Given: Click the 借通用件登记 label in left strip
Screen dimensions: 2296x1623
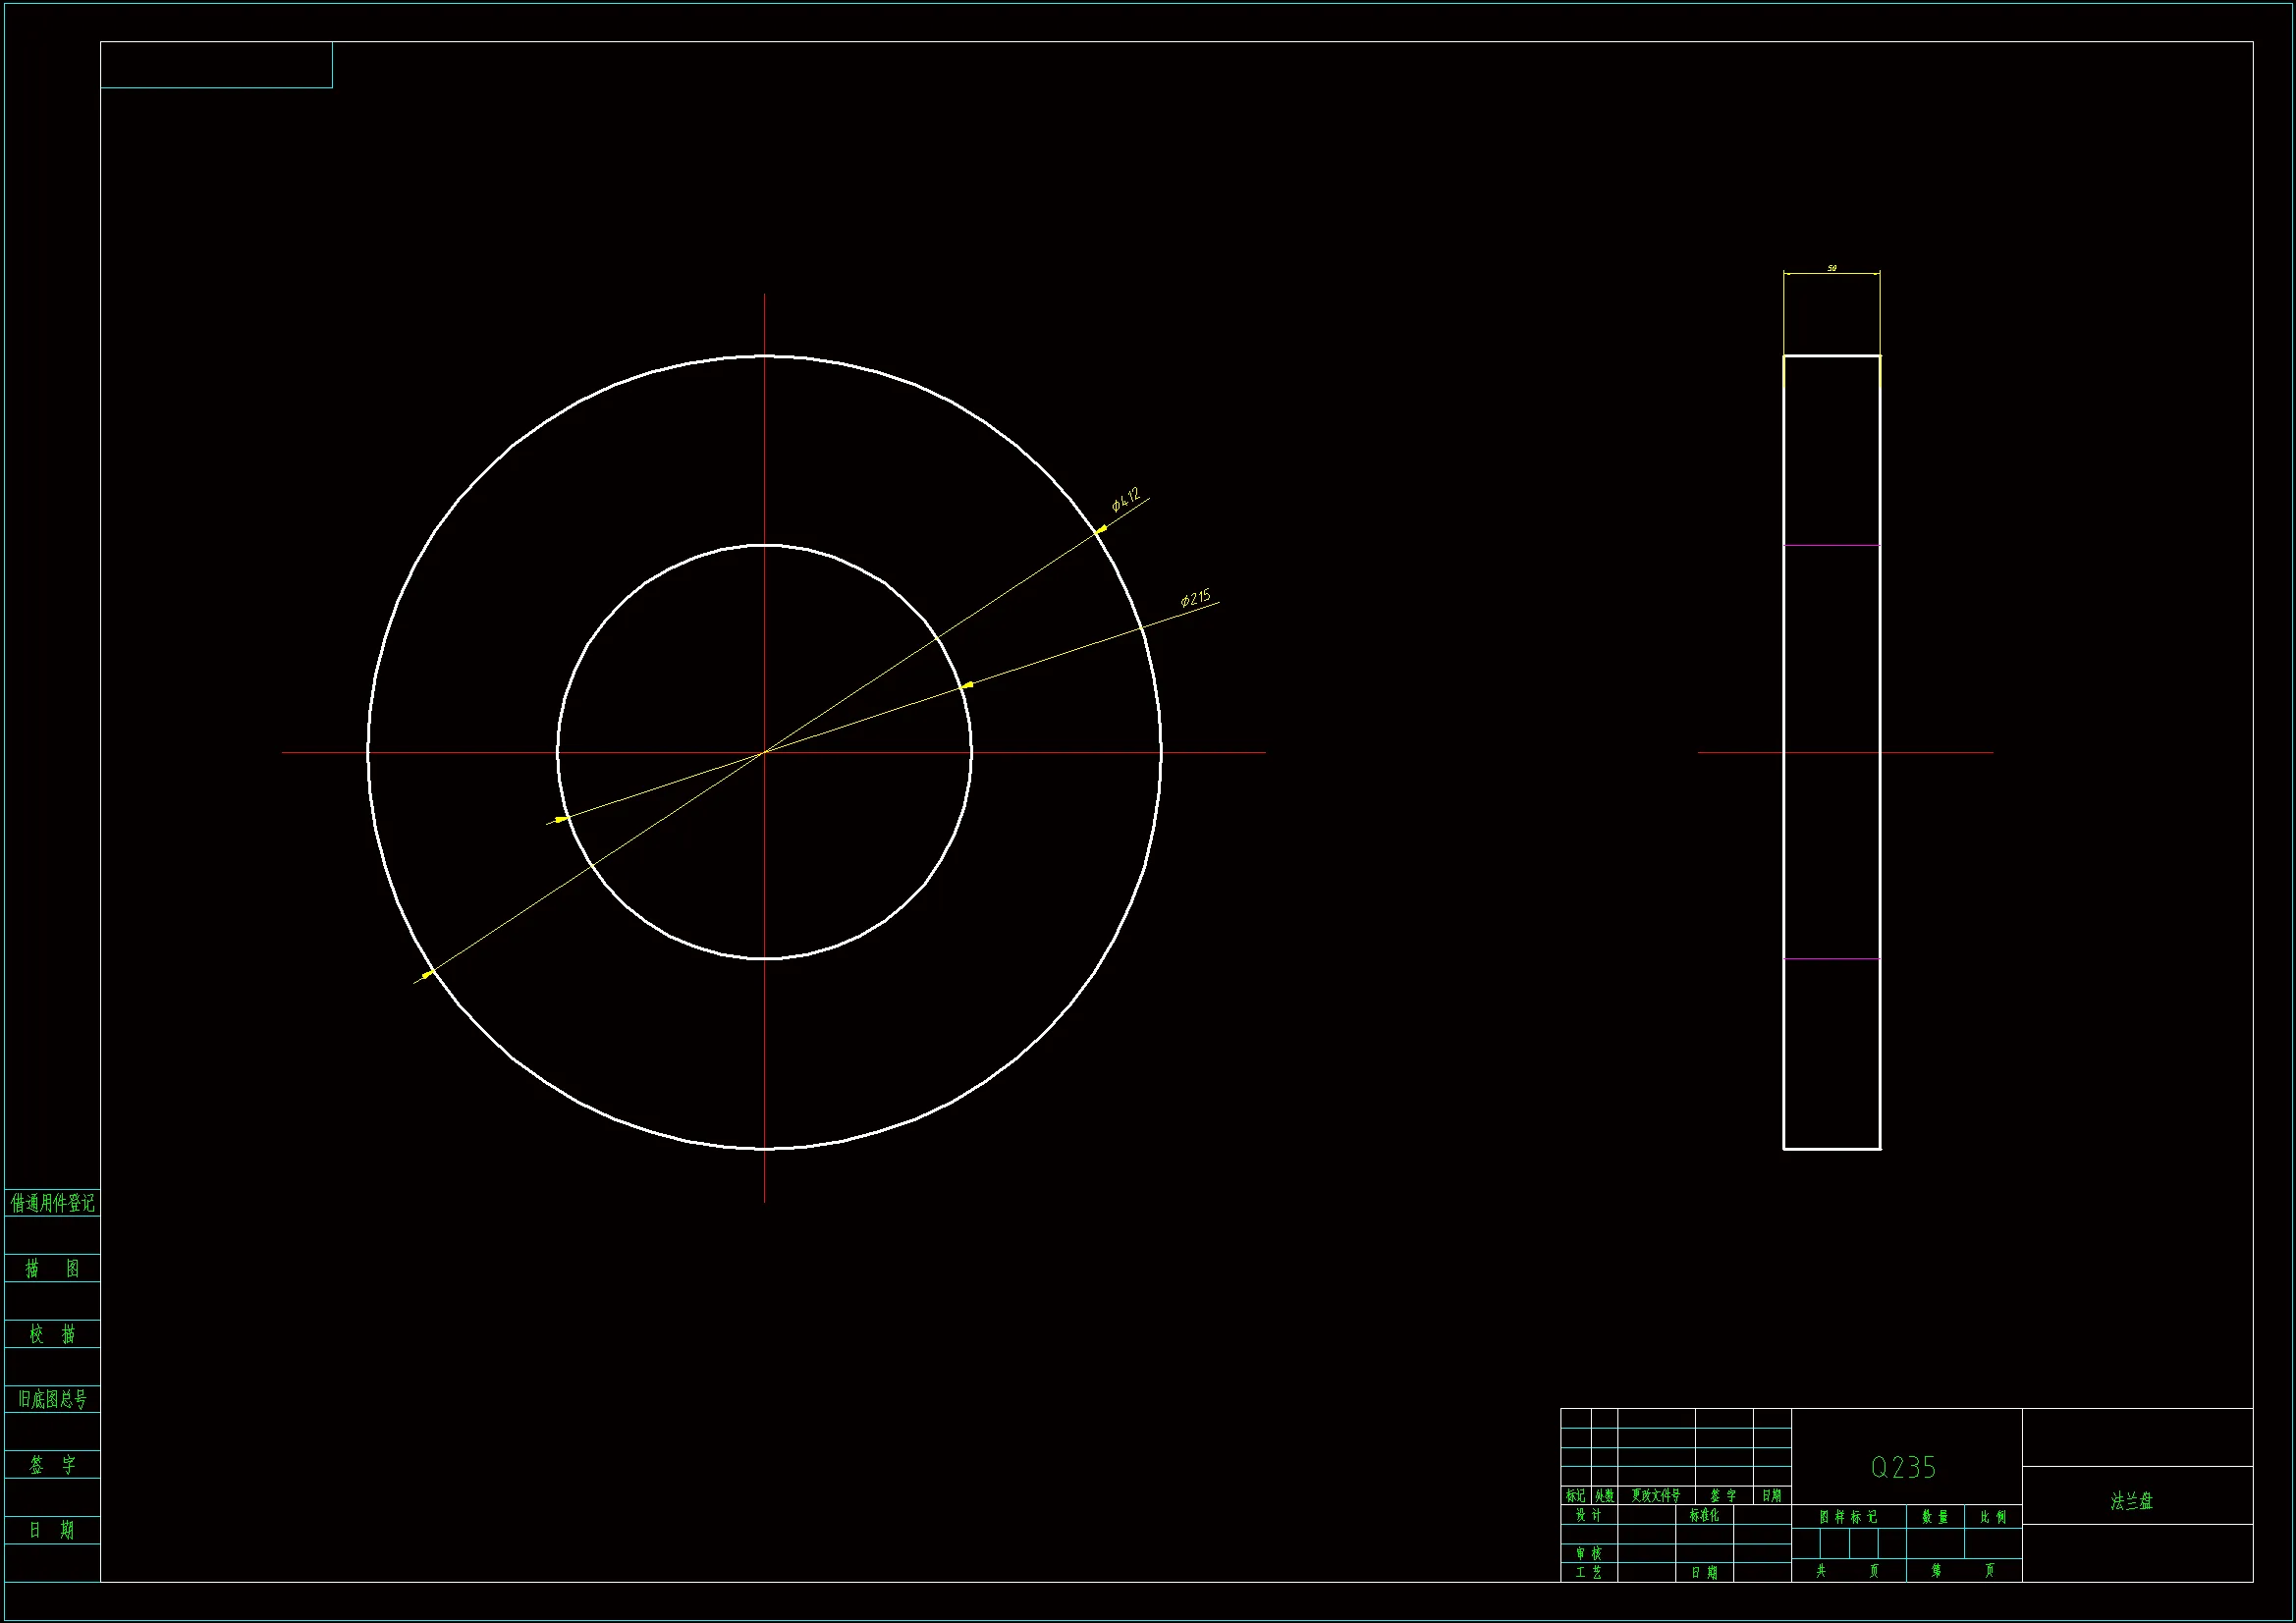Looking at the screenshot, I should [52, 1203].
